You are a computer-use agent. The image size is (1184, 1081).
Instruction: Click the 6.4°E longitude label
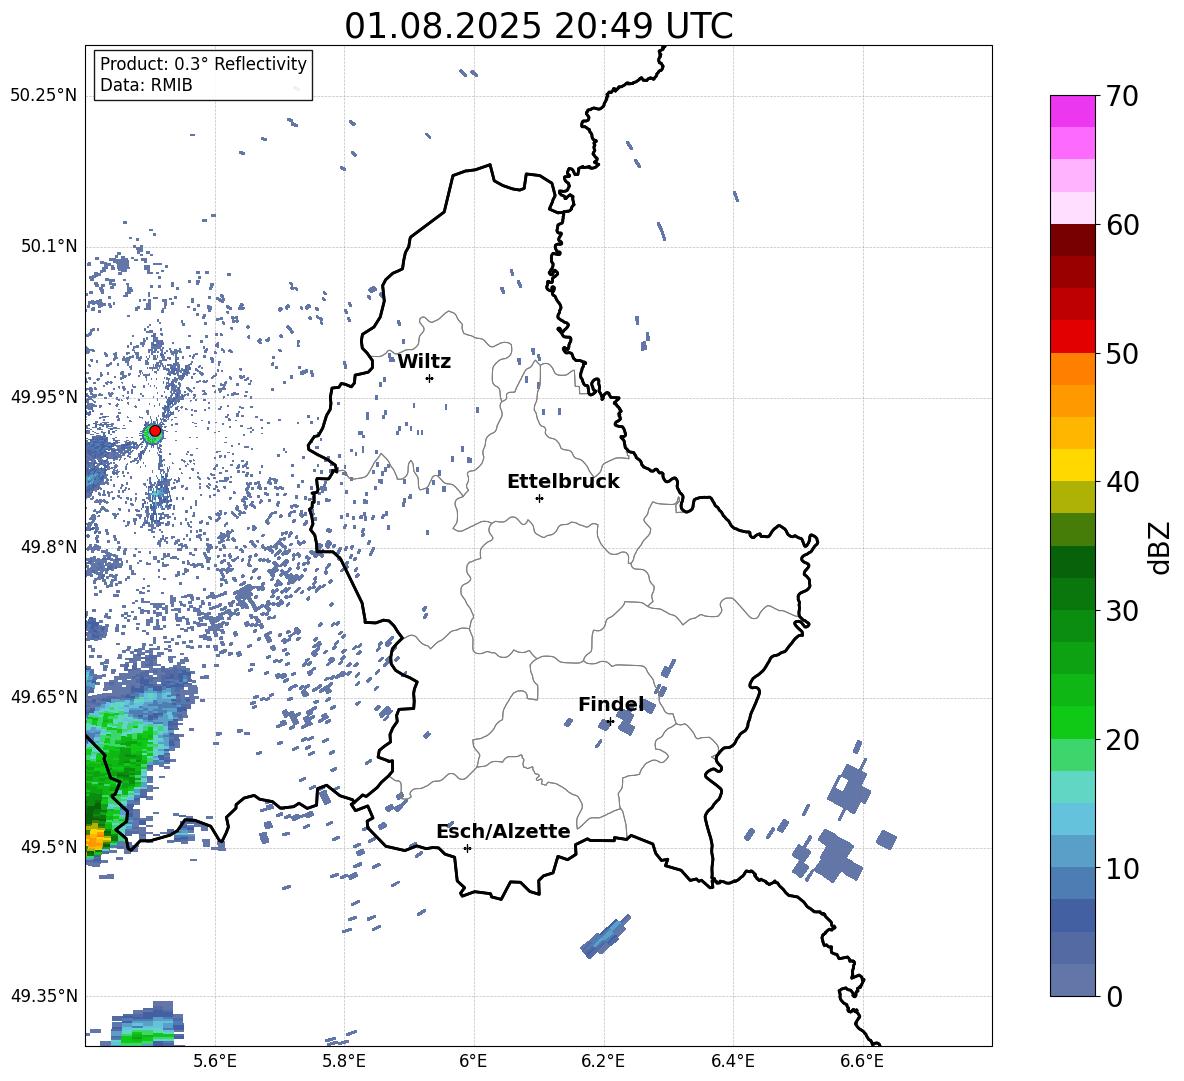732,1061
